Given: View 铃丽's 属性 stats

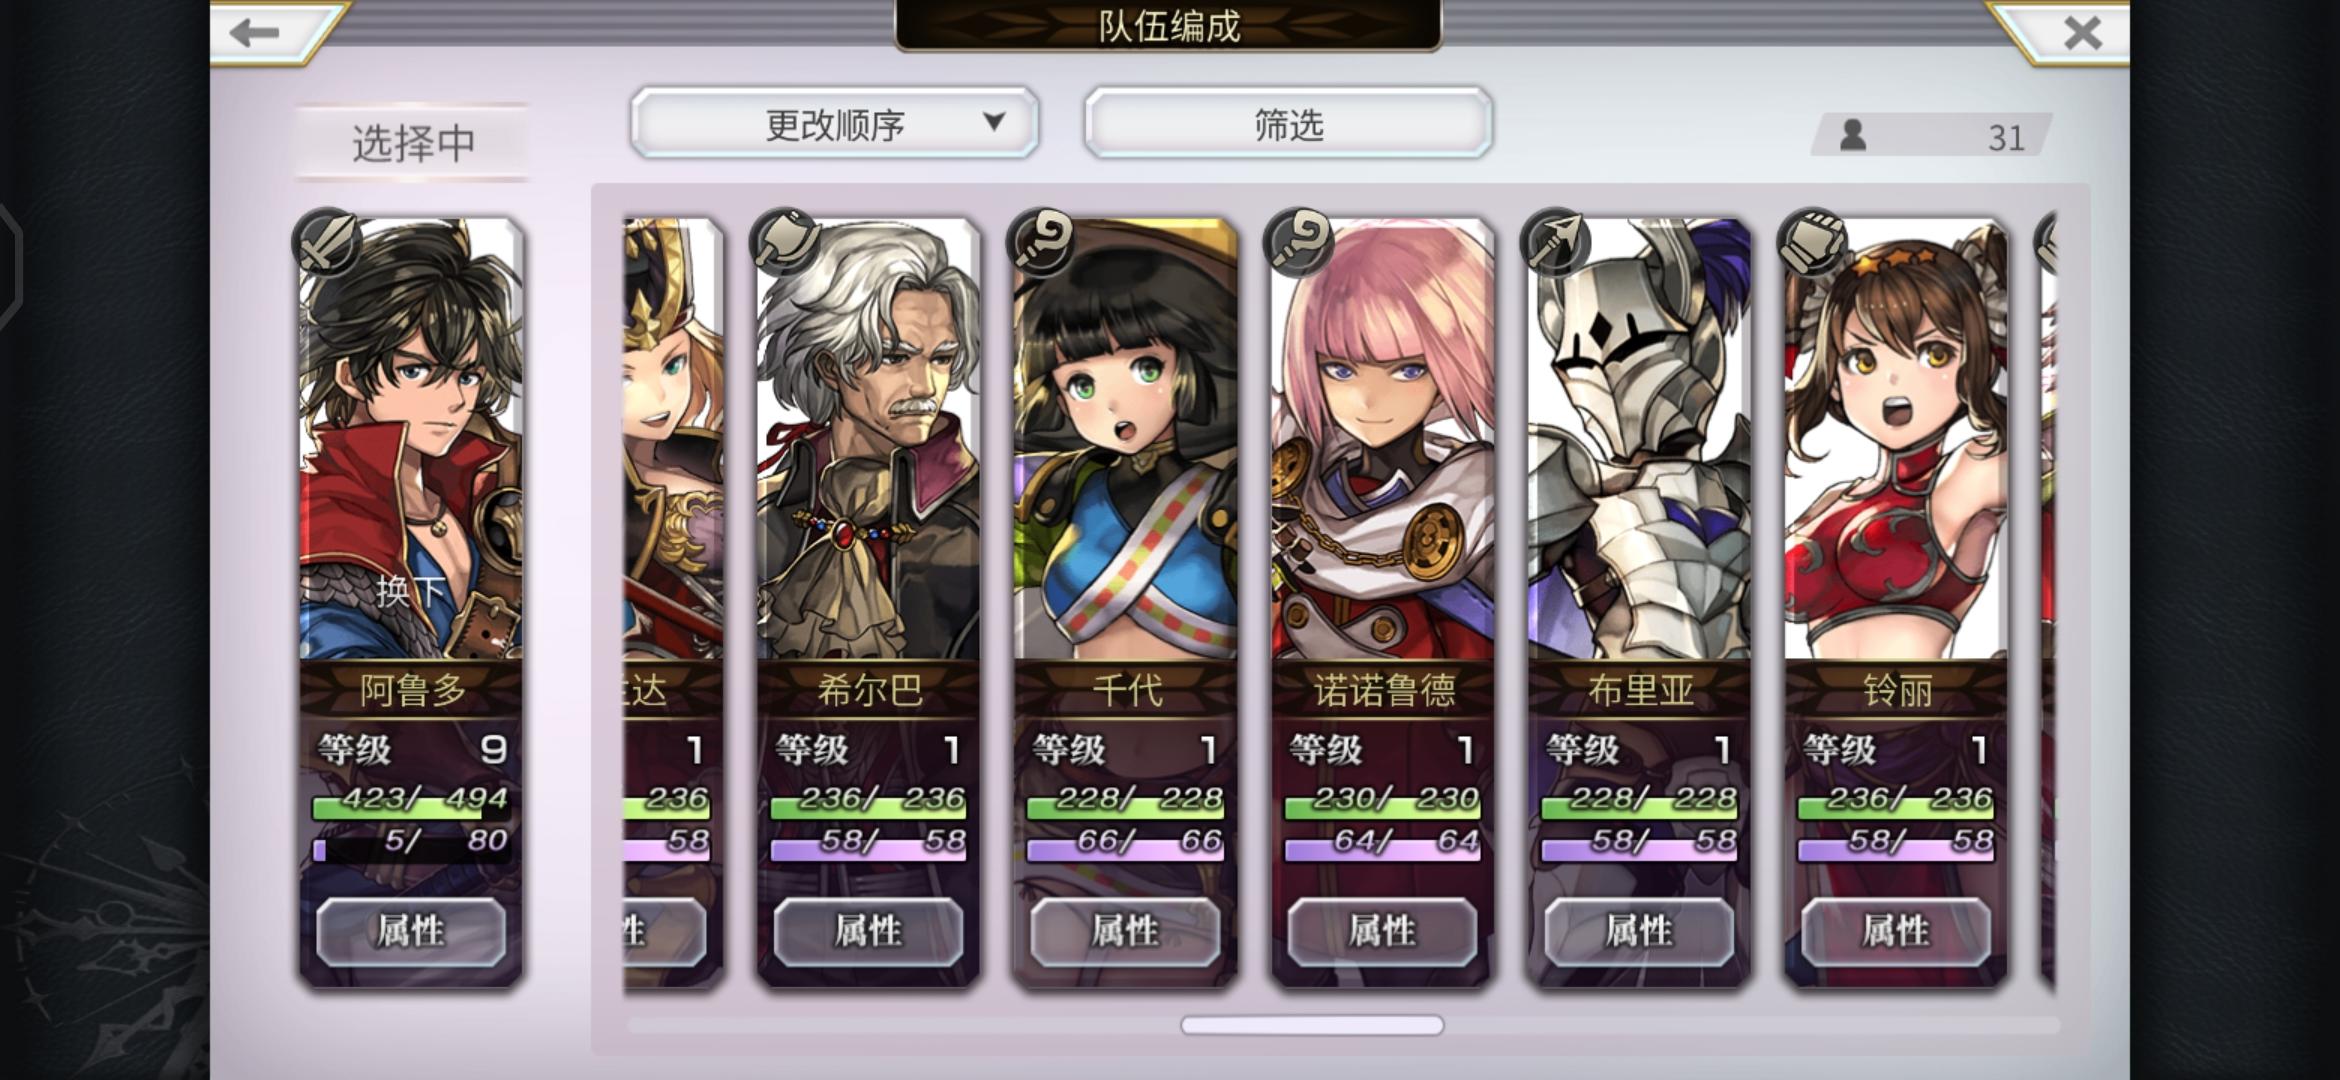Looking at the screenshot, I should [1896, 931].
